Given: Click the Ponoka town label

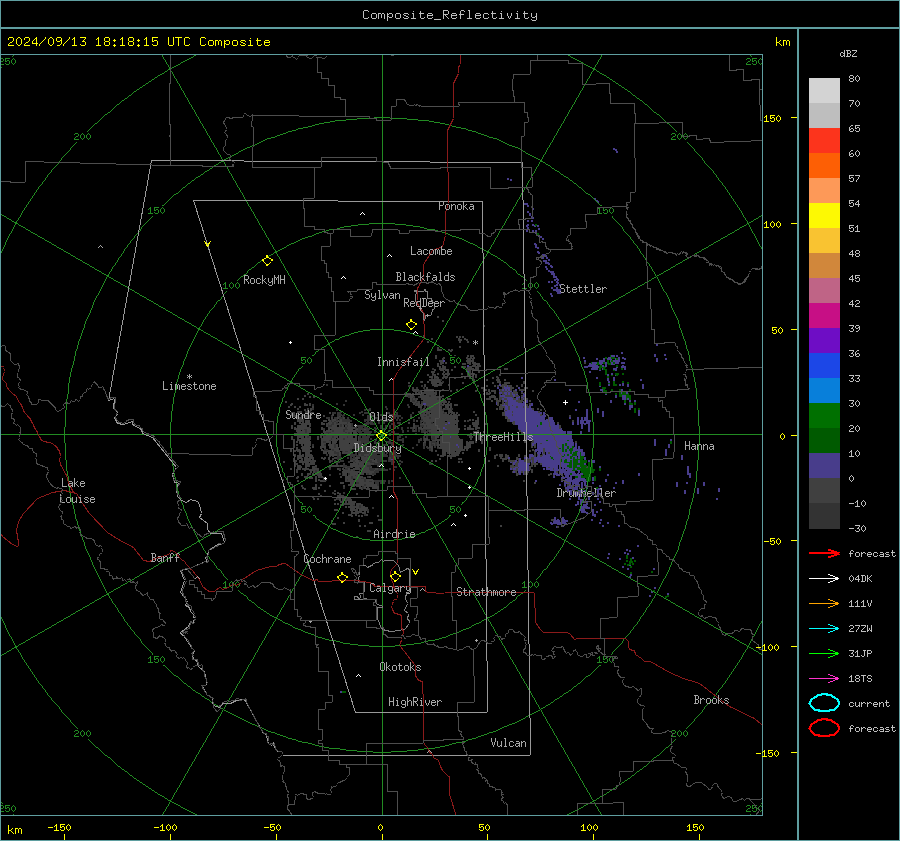Looking at the screenshot, I should point(456,206).
